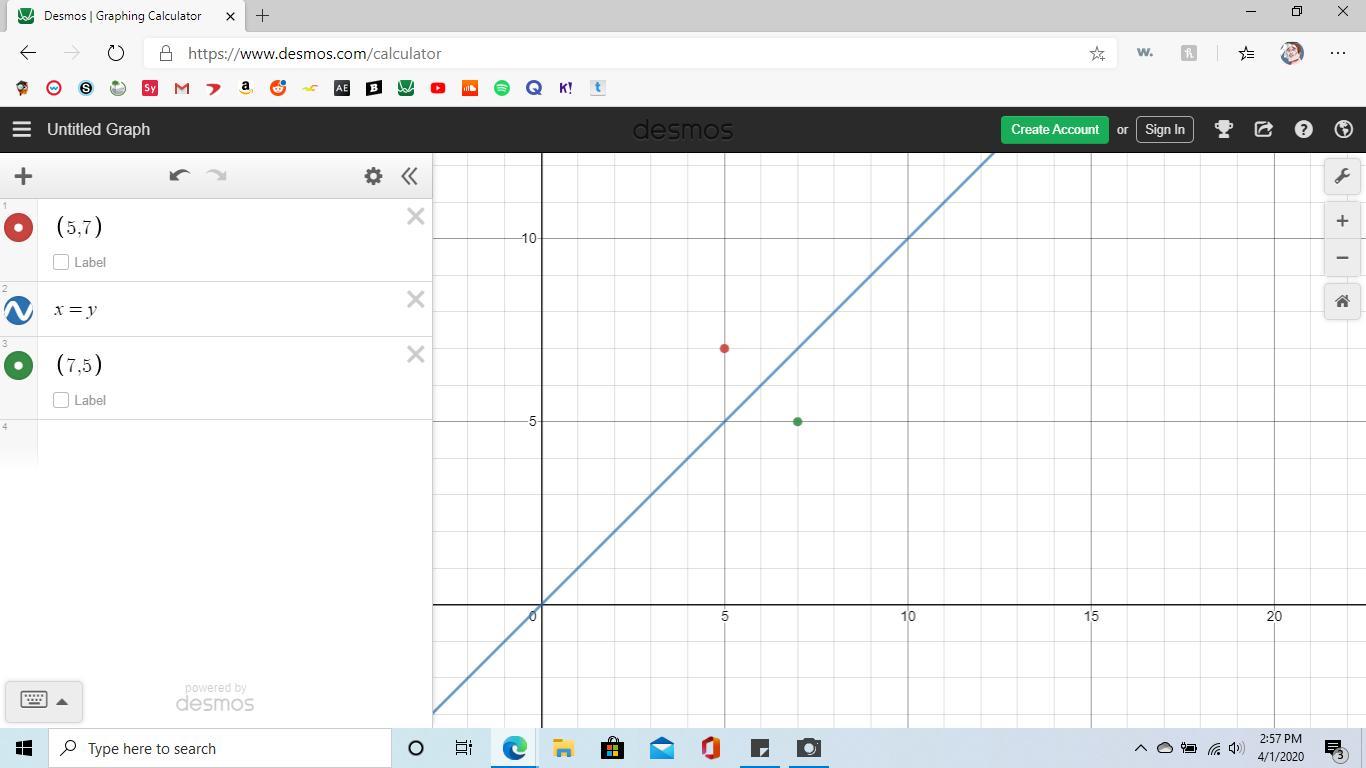
Task: Click the browser address bar URL
Action: click(x=315, y=53)
